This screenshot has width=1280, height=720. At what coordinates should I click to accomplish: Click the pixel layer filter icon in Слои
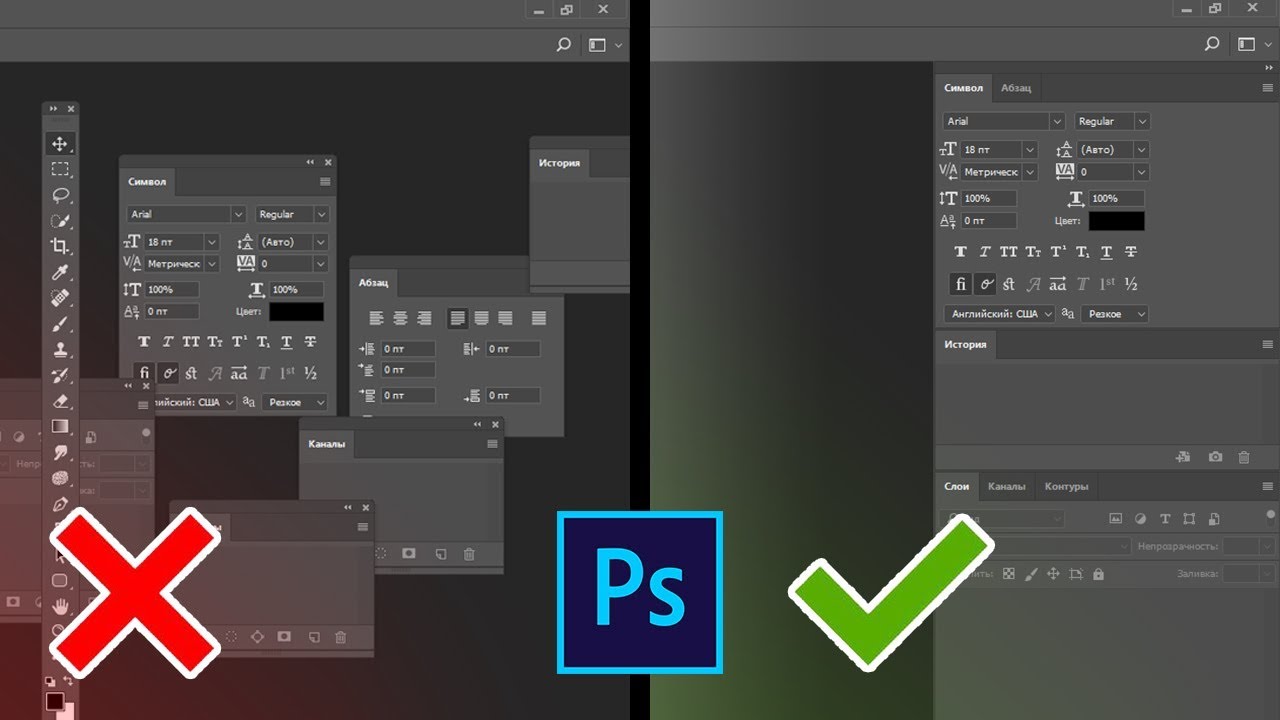[x=1116, y=519]
